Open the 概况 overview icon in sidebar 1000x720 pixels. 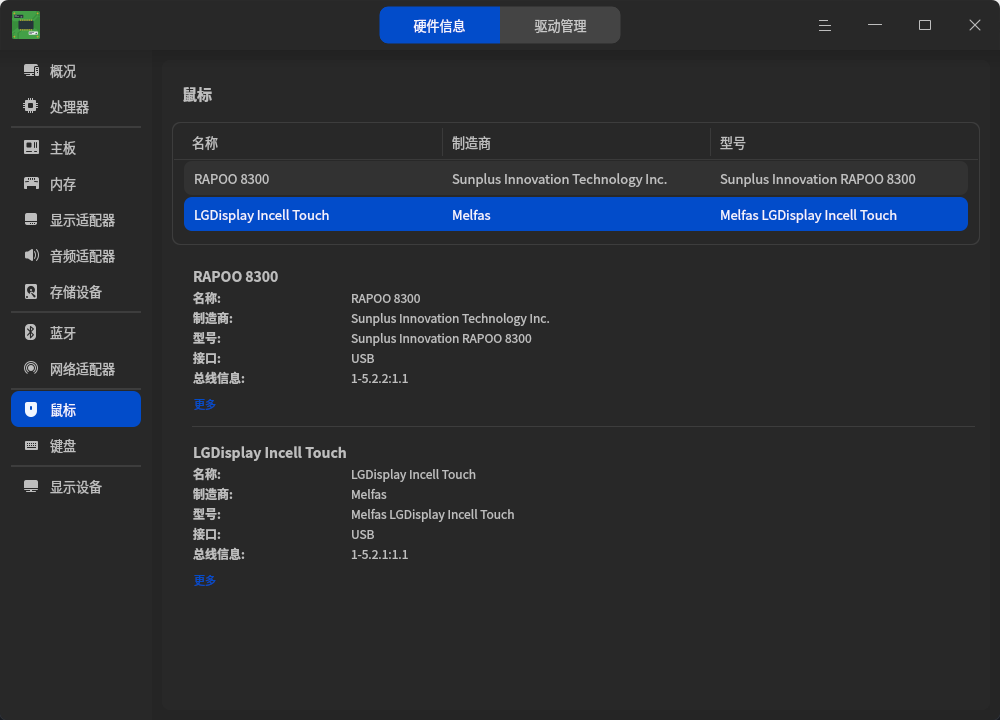tap(31, 71)
